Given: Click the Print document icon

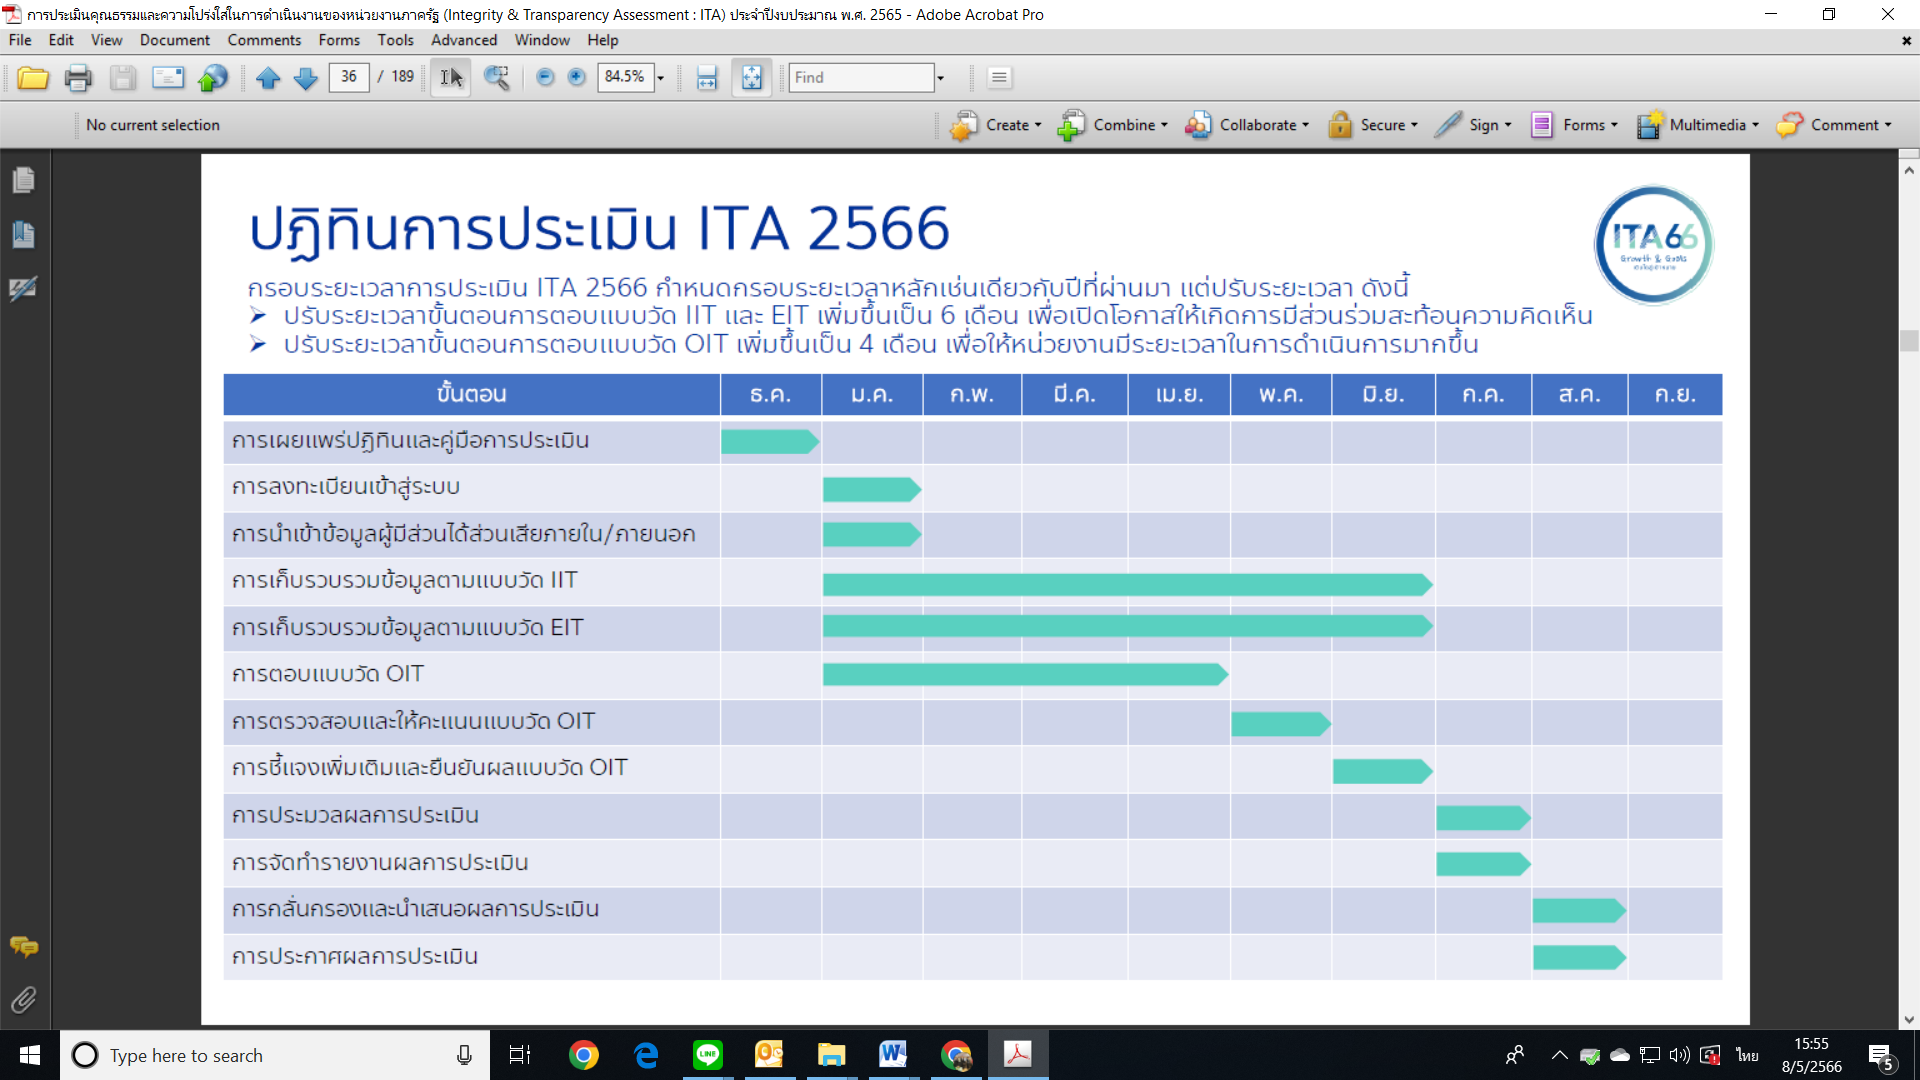Looking at the screenshot, I should [79, 78].
